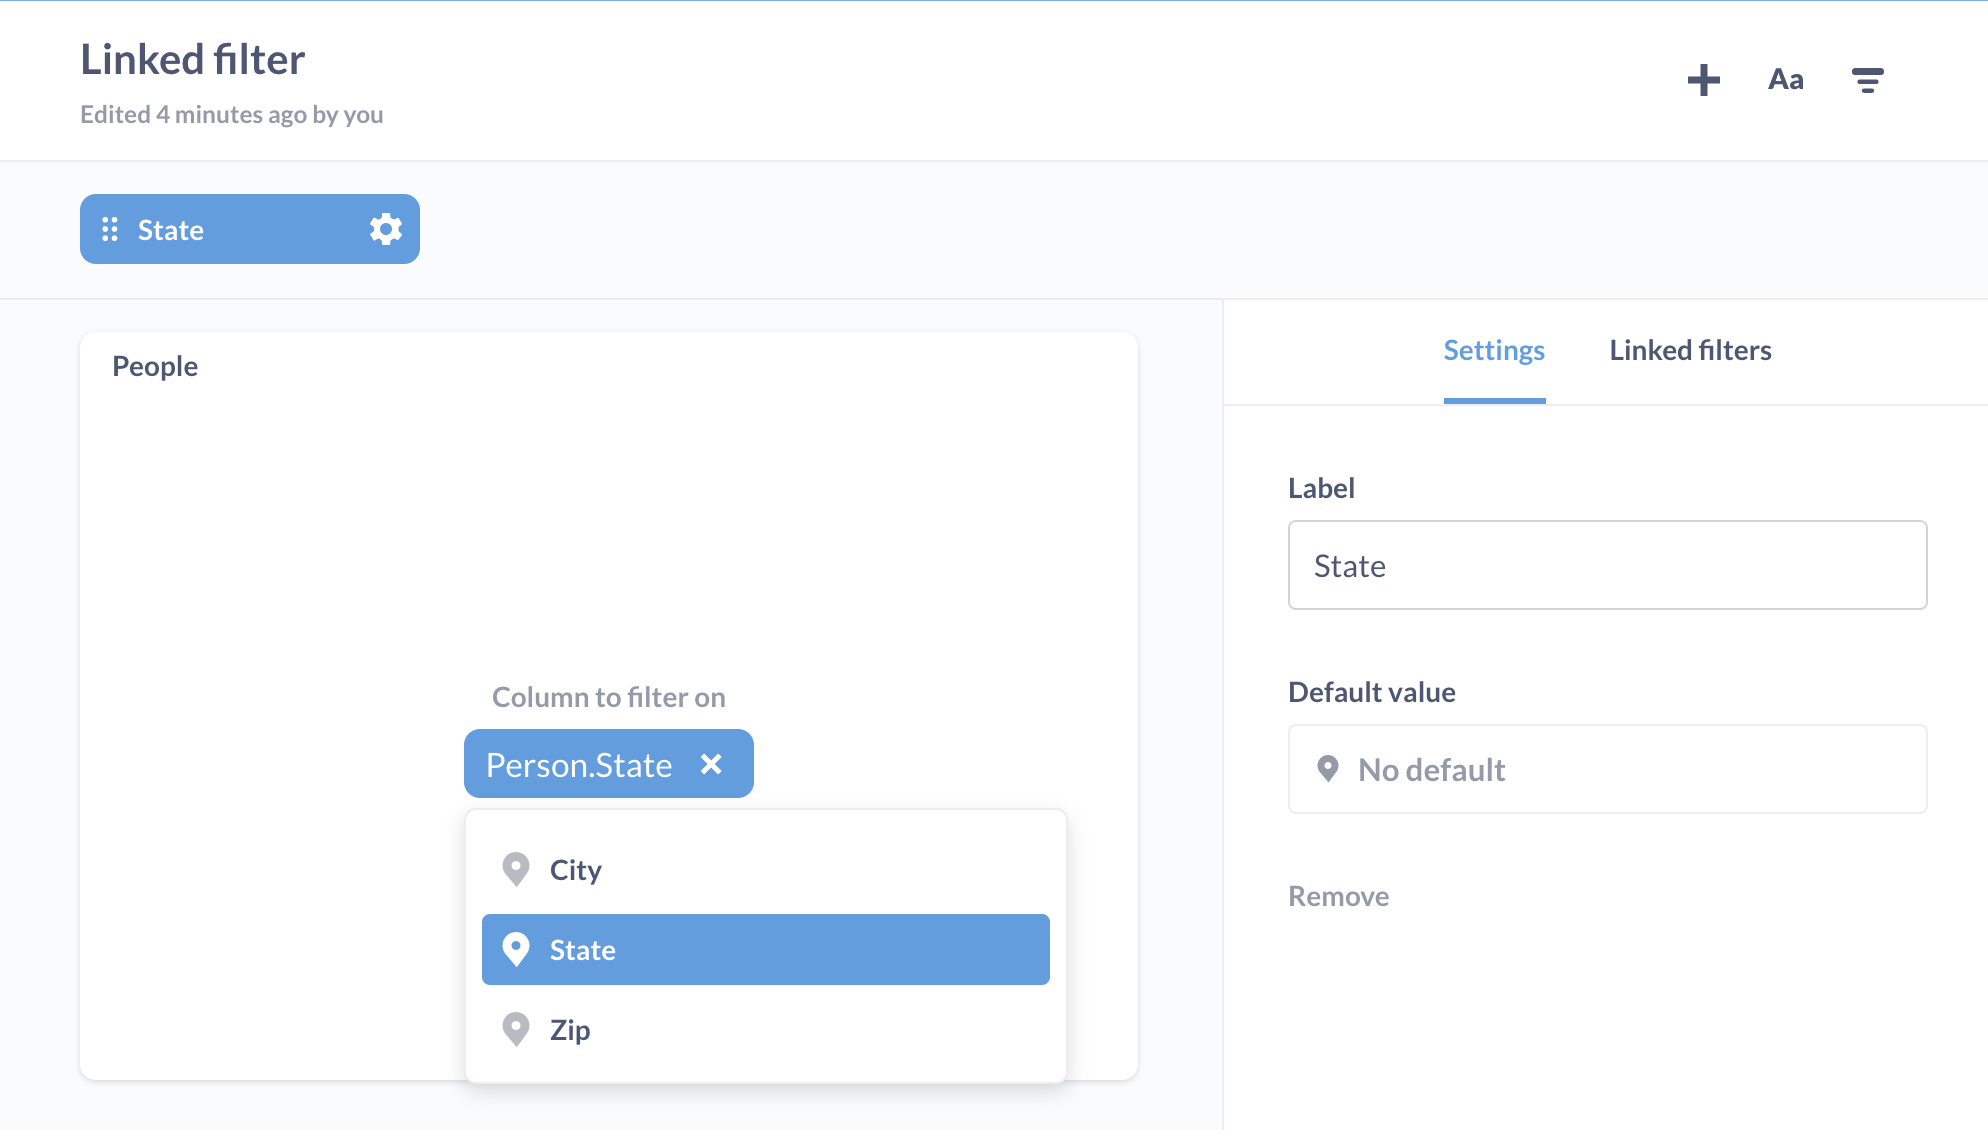Expand the column to filter dropdown
The height and width of the screenshot is (1130, 1988).
point(609,763)
